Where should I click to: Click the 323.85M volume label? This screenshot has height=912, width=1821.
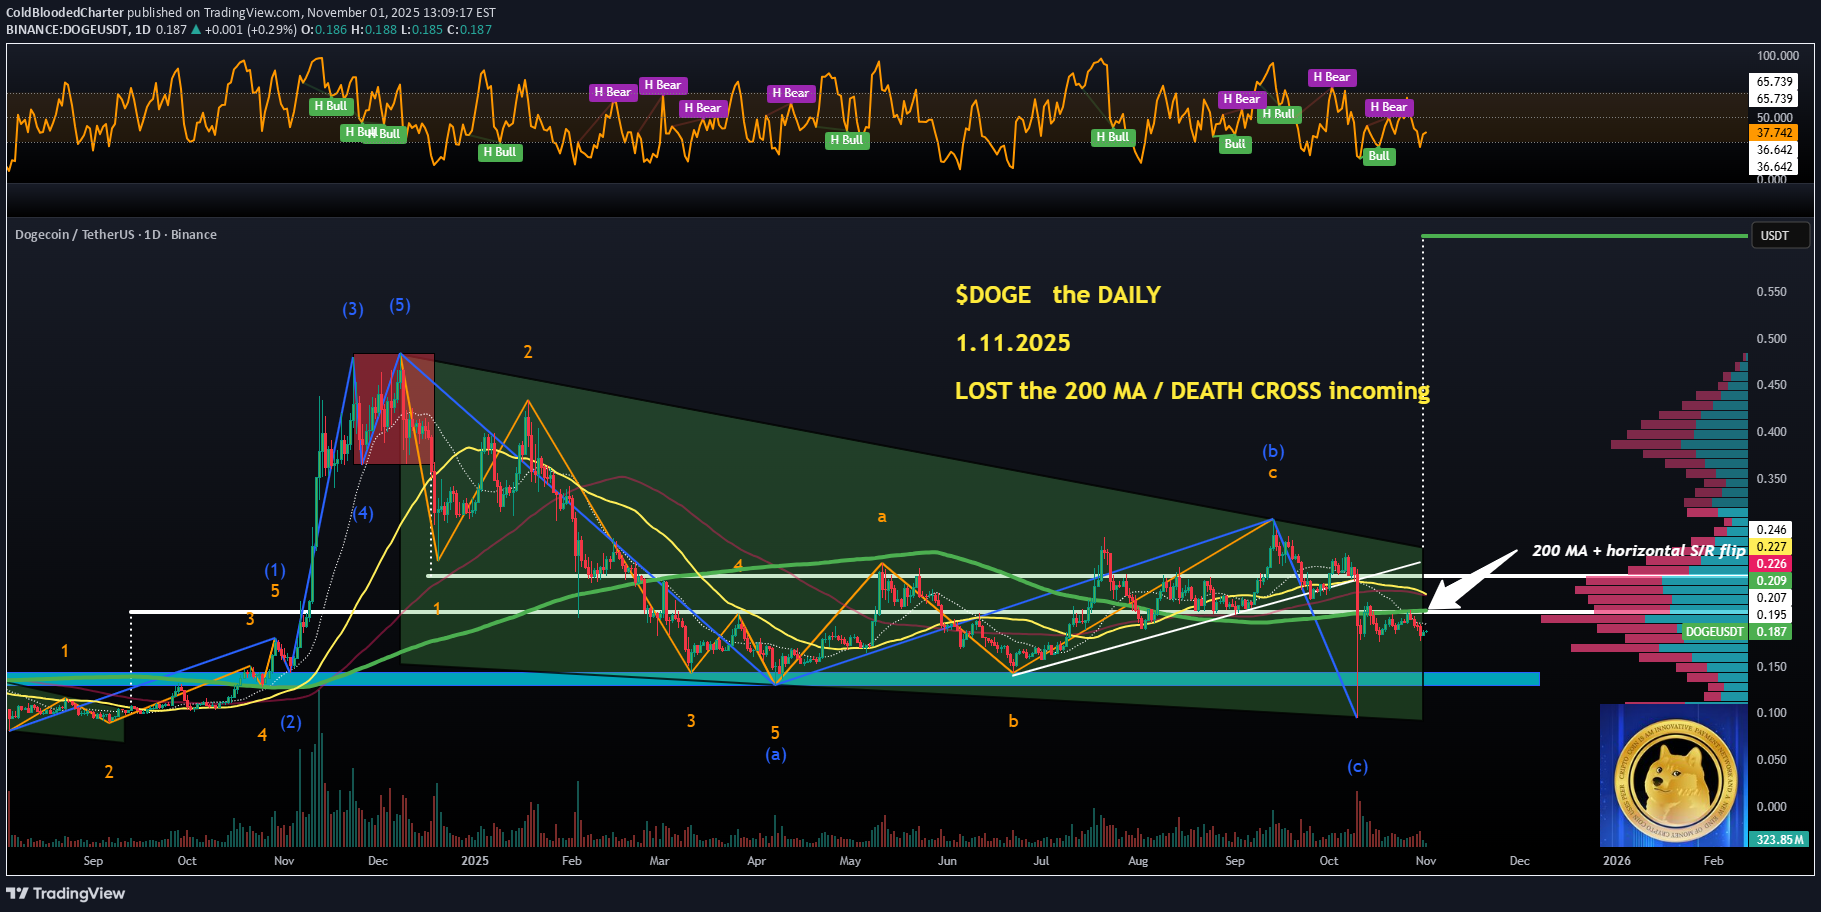click(1780, 839)
